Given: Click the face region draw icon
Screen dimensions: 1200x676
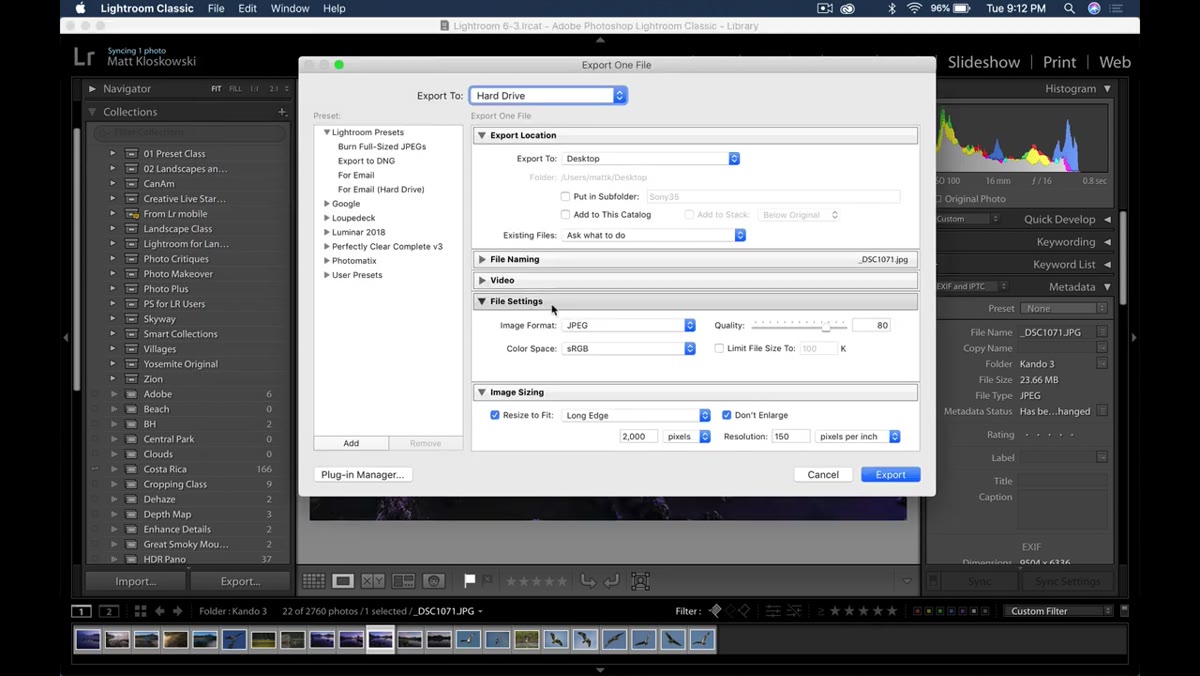Looking at the screenshot, I should (640, 581).
